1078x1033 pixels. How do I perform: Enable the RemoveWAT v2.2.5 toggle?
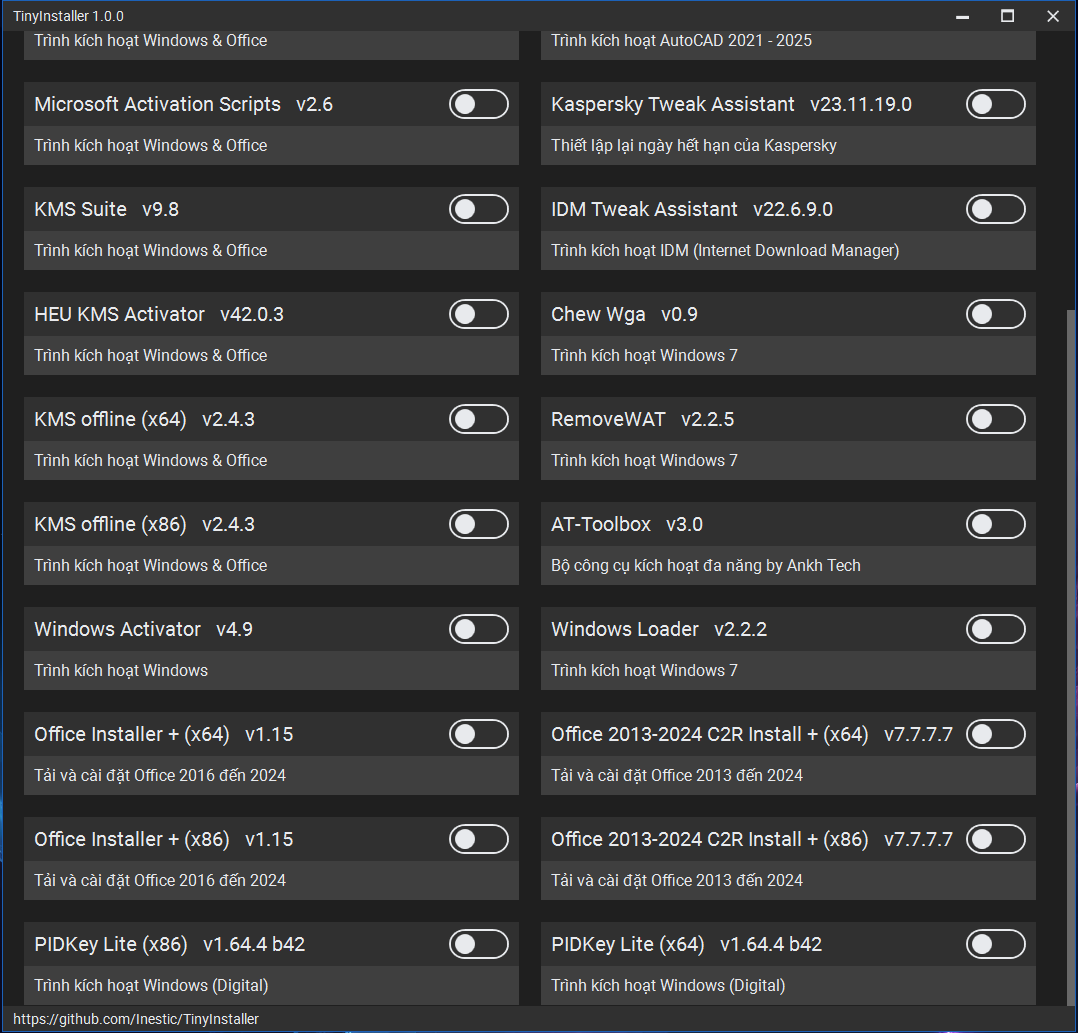coord(996,419)
